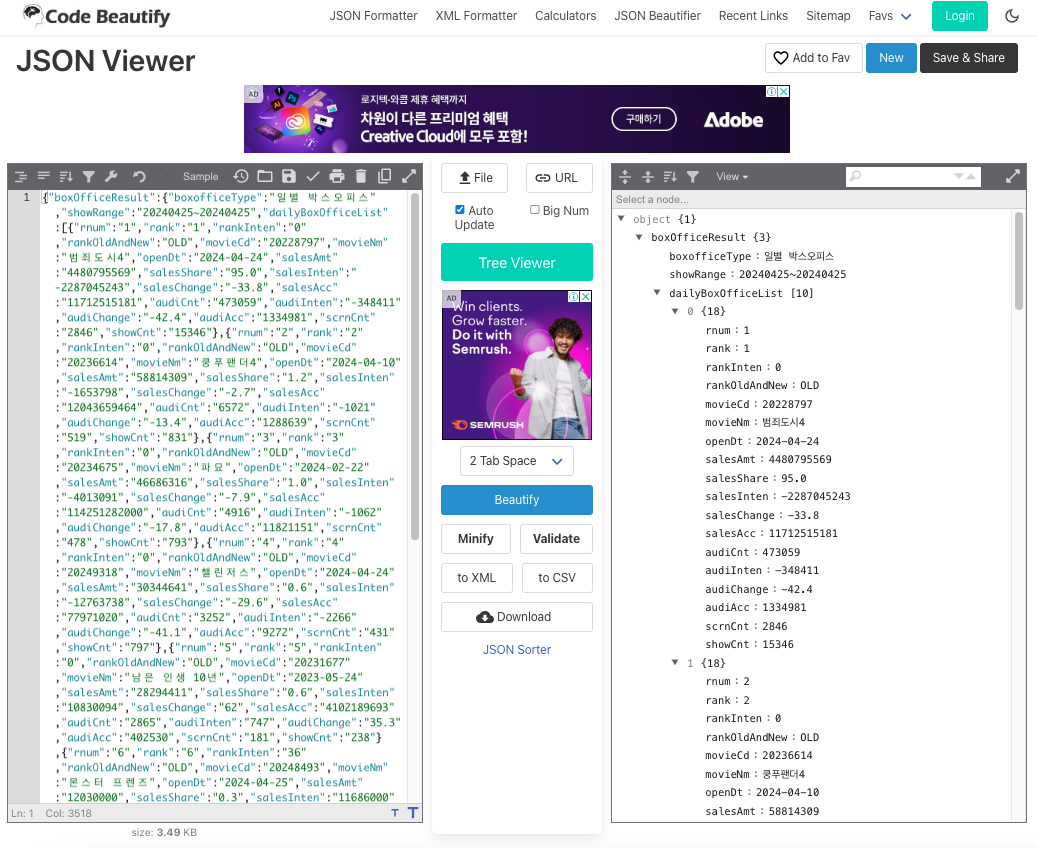This screenshot has height=848, width=1037.
Task: Collapse the dailyBoxOfficeList node
Action: click(x=657, y=292)
